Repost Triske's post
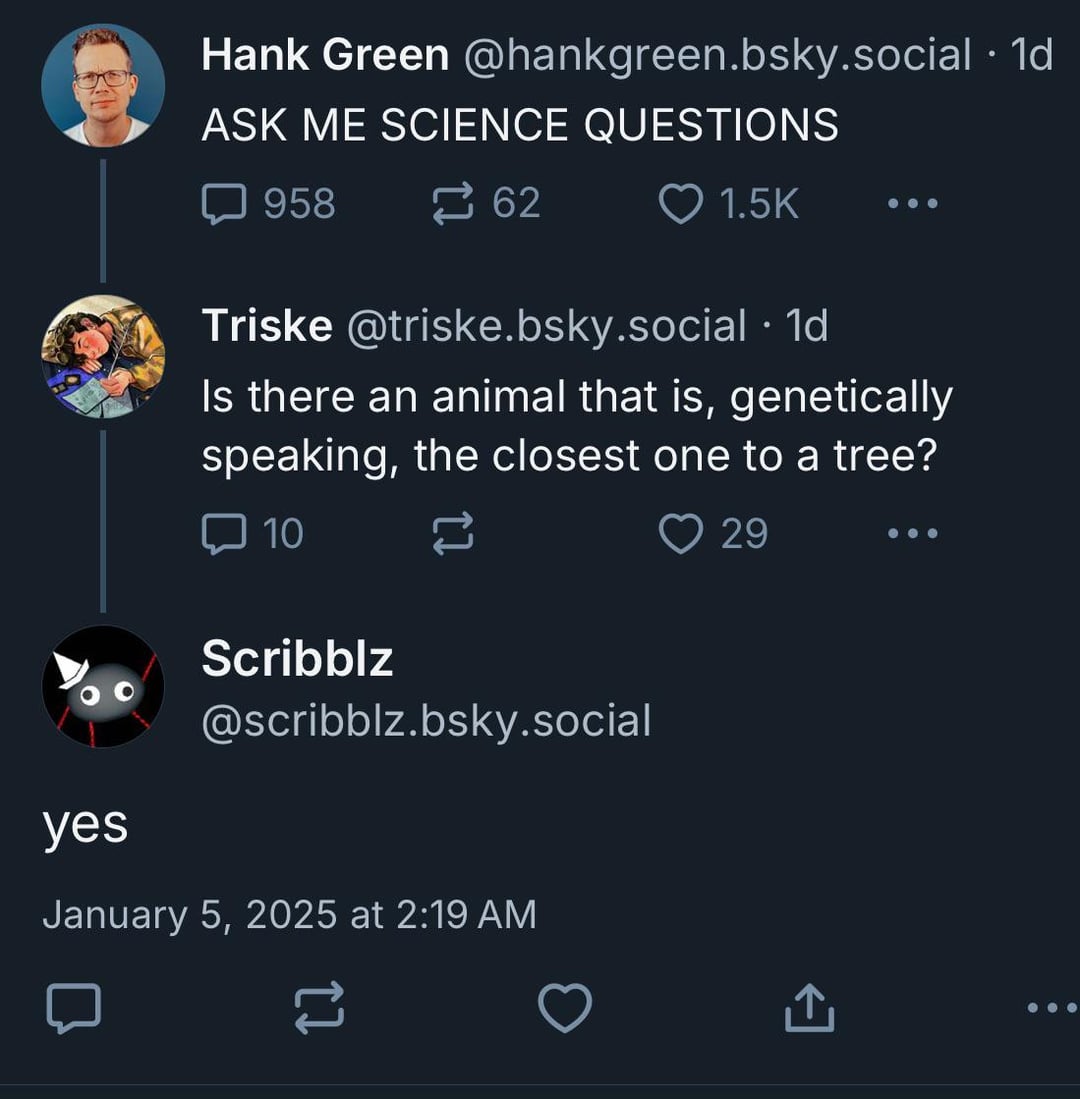Screen dimensions: 1080x1099 (452, 533)
